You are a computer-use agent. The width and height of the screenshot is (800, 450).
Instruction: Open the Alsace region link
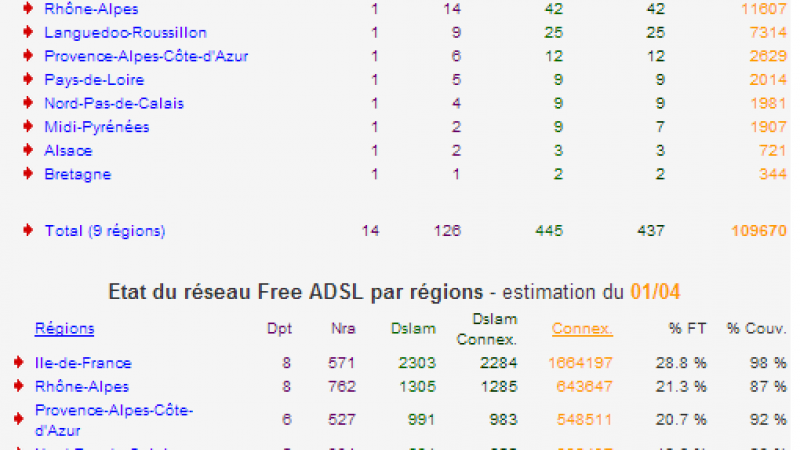68,151
